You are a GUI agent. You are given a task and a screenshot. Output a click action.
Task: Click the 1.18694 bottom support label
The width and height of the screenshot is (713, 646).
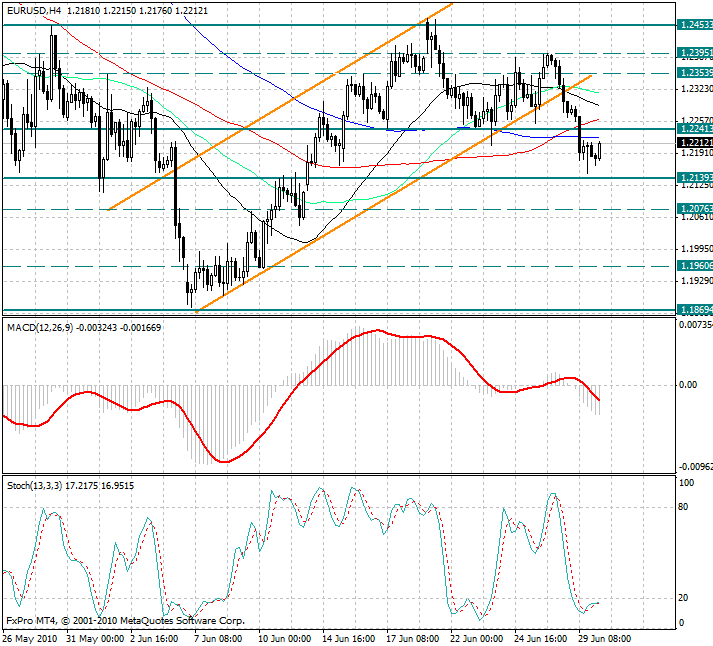click(694, 311)
